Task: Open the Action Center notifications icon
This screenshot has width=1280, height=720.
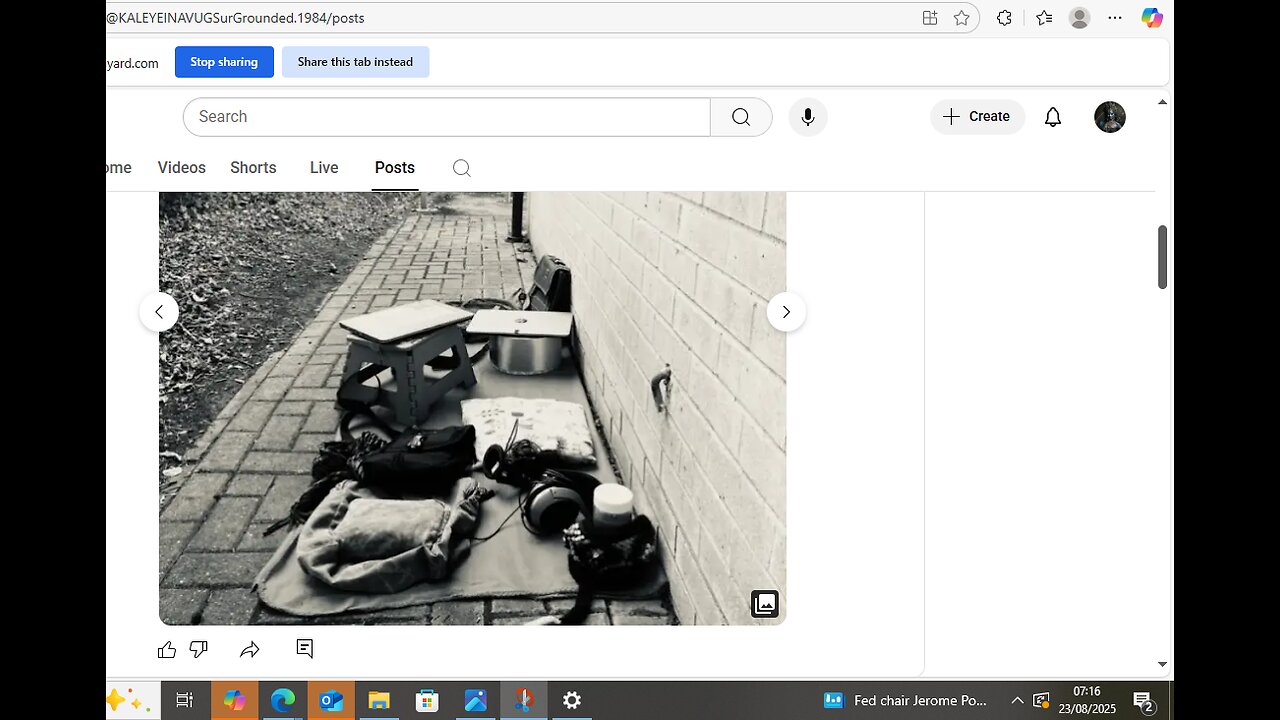Action: tap(1143, 701)
